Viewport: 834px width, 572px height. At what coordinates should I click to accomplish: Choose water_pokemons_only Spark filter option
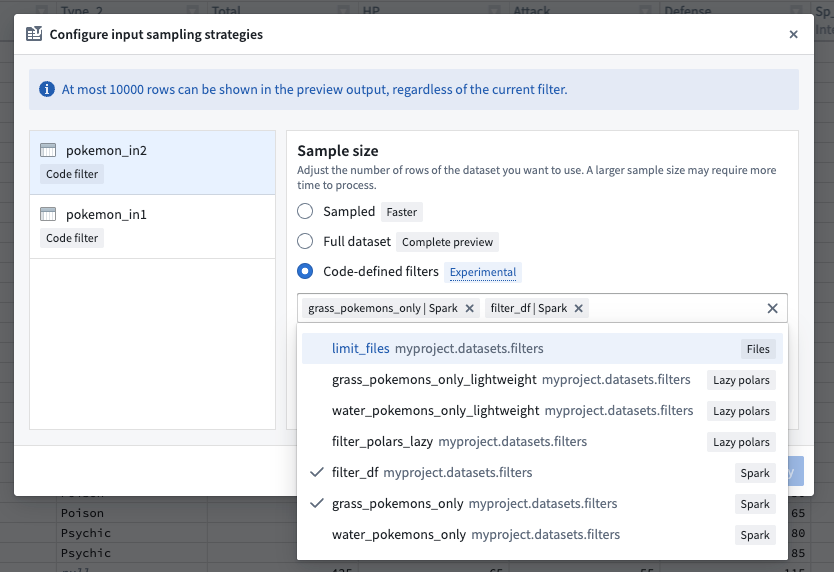[542, 534]
